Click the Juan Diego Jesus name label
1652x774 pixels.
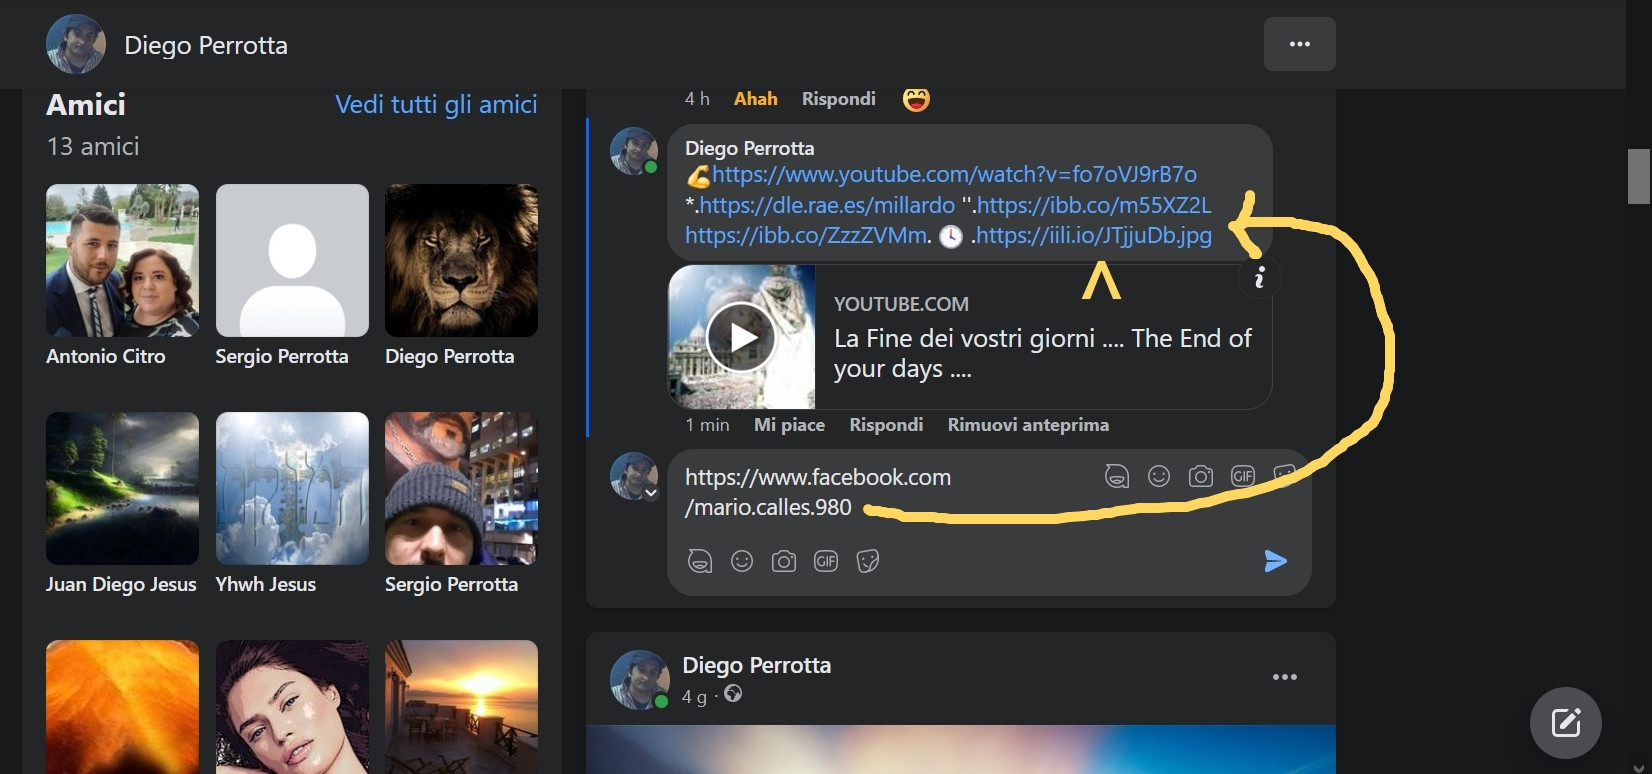[x=121, y=584]
